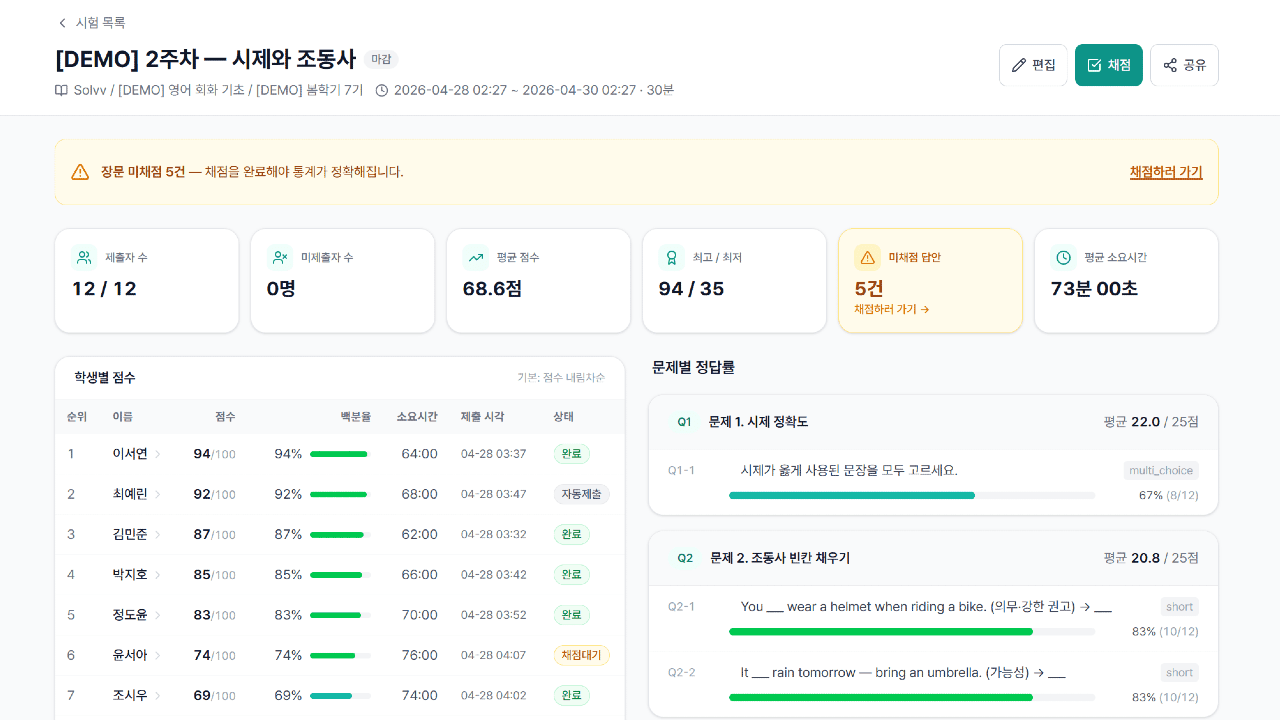Screen dimensions: 1280x720
Task: Click the 최고 / 최저 award icon
Action: 672,257
